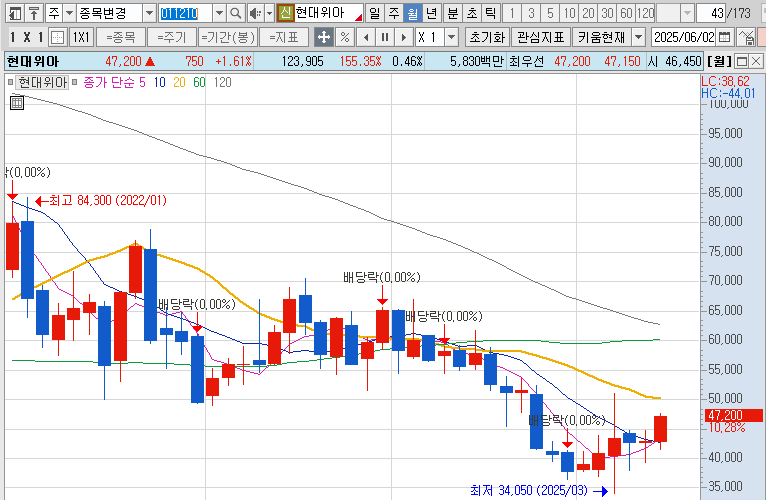Click small square before 종가 단순 legend
The image size is (766, 500).
pyautogui.click(x=75, y=83)
